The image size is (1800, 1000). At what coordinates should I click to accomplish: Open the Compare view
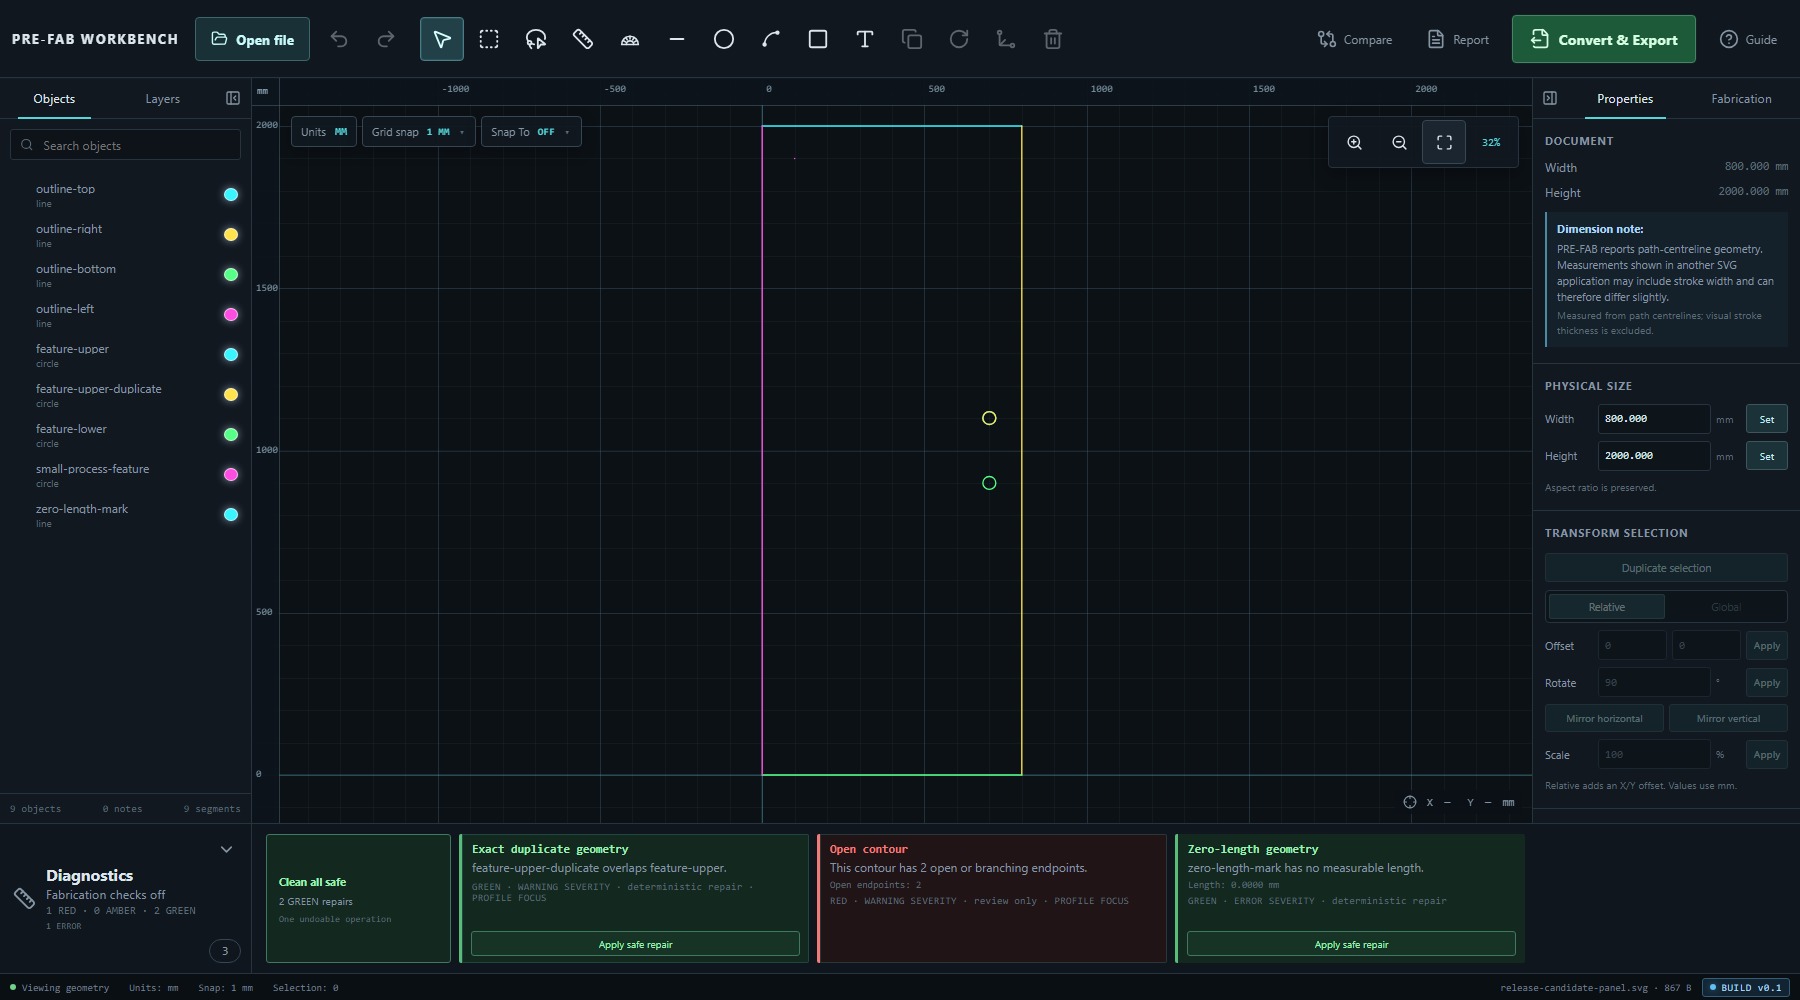(1354, 39)
